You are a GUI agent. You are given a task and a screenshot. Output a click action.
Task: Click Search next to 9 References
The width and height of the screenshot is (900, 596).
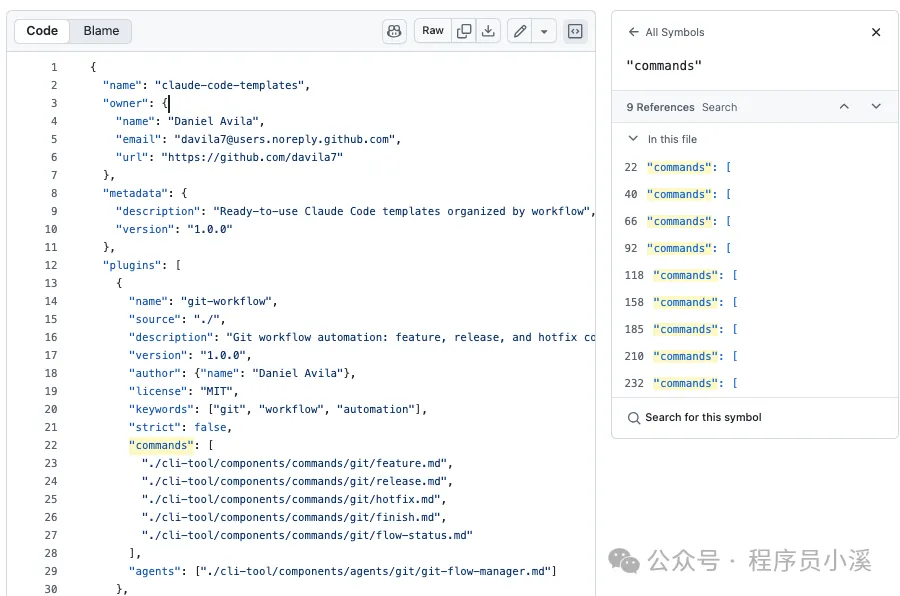tap(719, 107)
